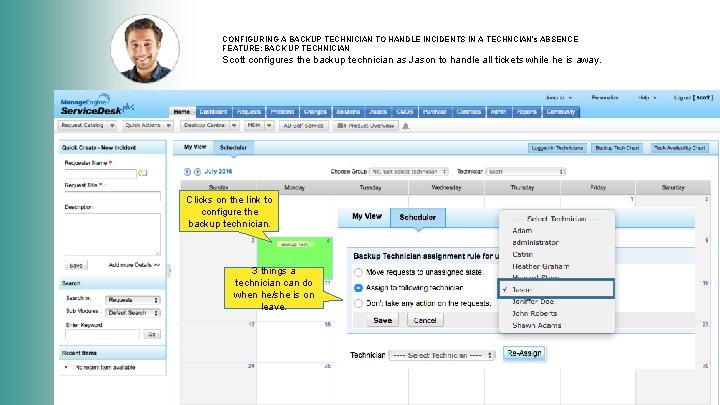Screen dimensions: 720x405
Task: Go to next month in calendar
Action: pyautogui.click(x=197, y=172)
